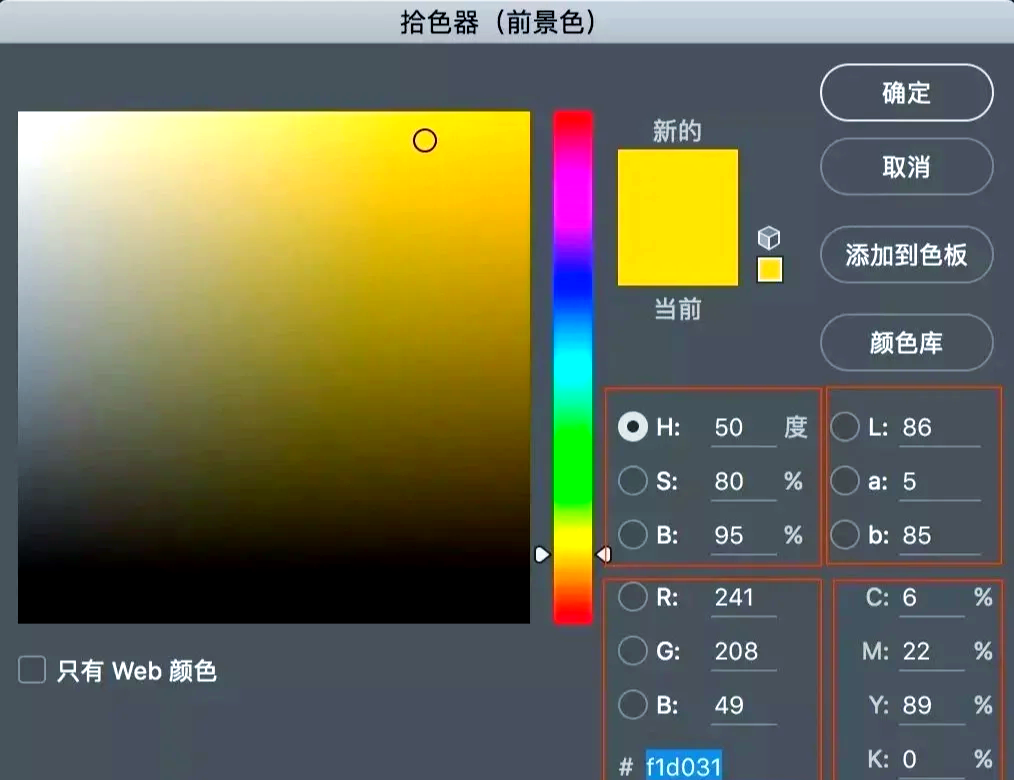This screenshot has height=780, width=1014.
Task: Click the M magenta field showing 22
Action: 931,652
